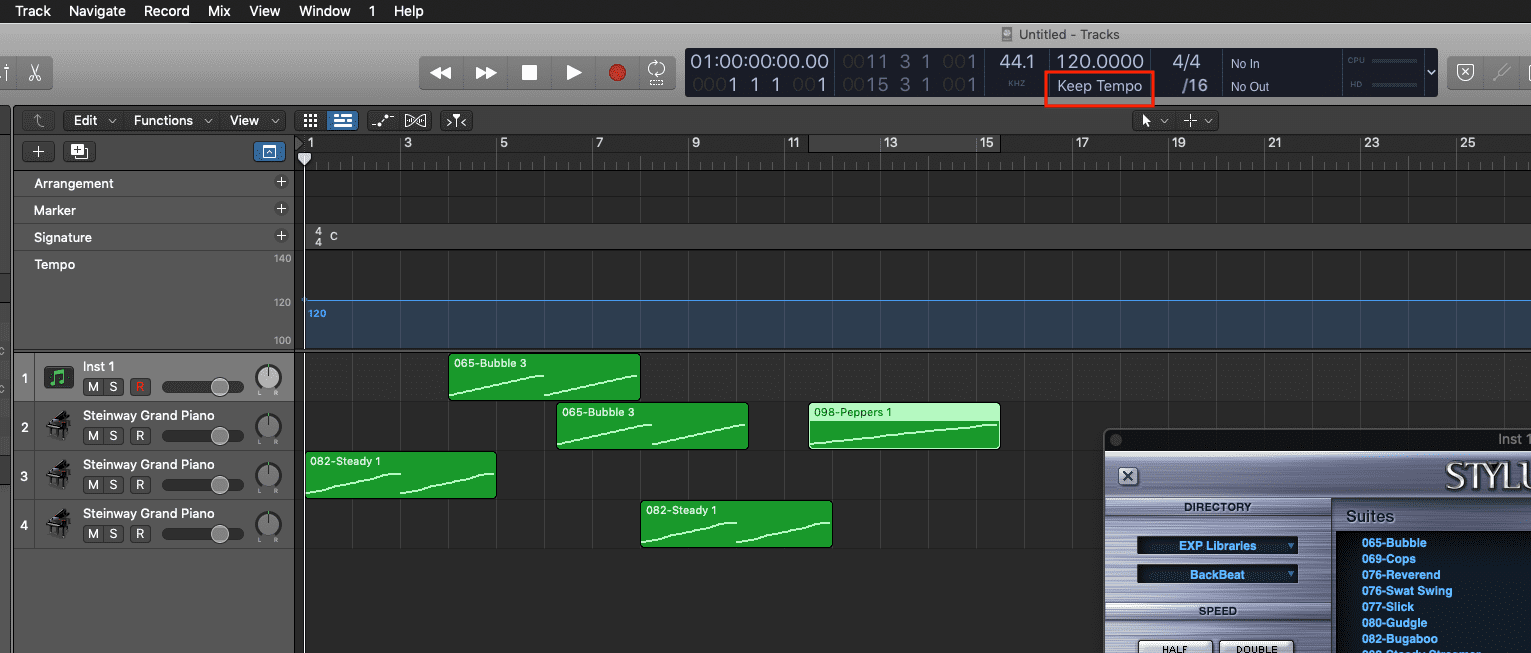Screen dimensions: 1531x653
Task: Click the piano icon on track 4
Action: (59, 525)
